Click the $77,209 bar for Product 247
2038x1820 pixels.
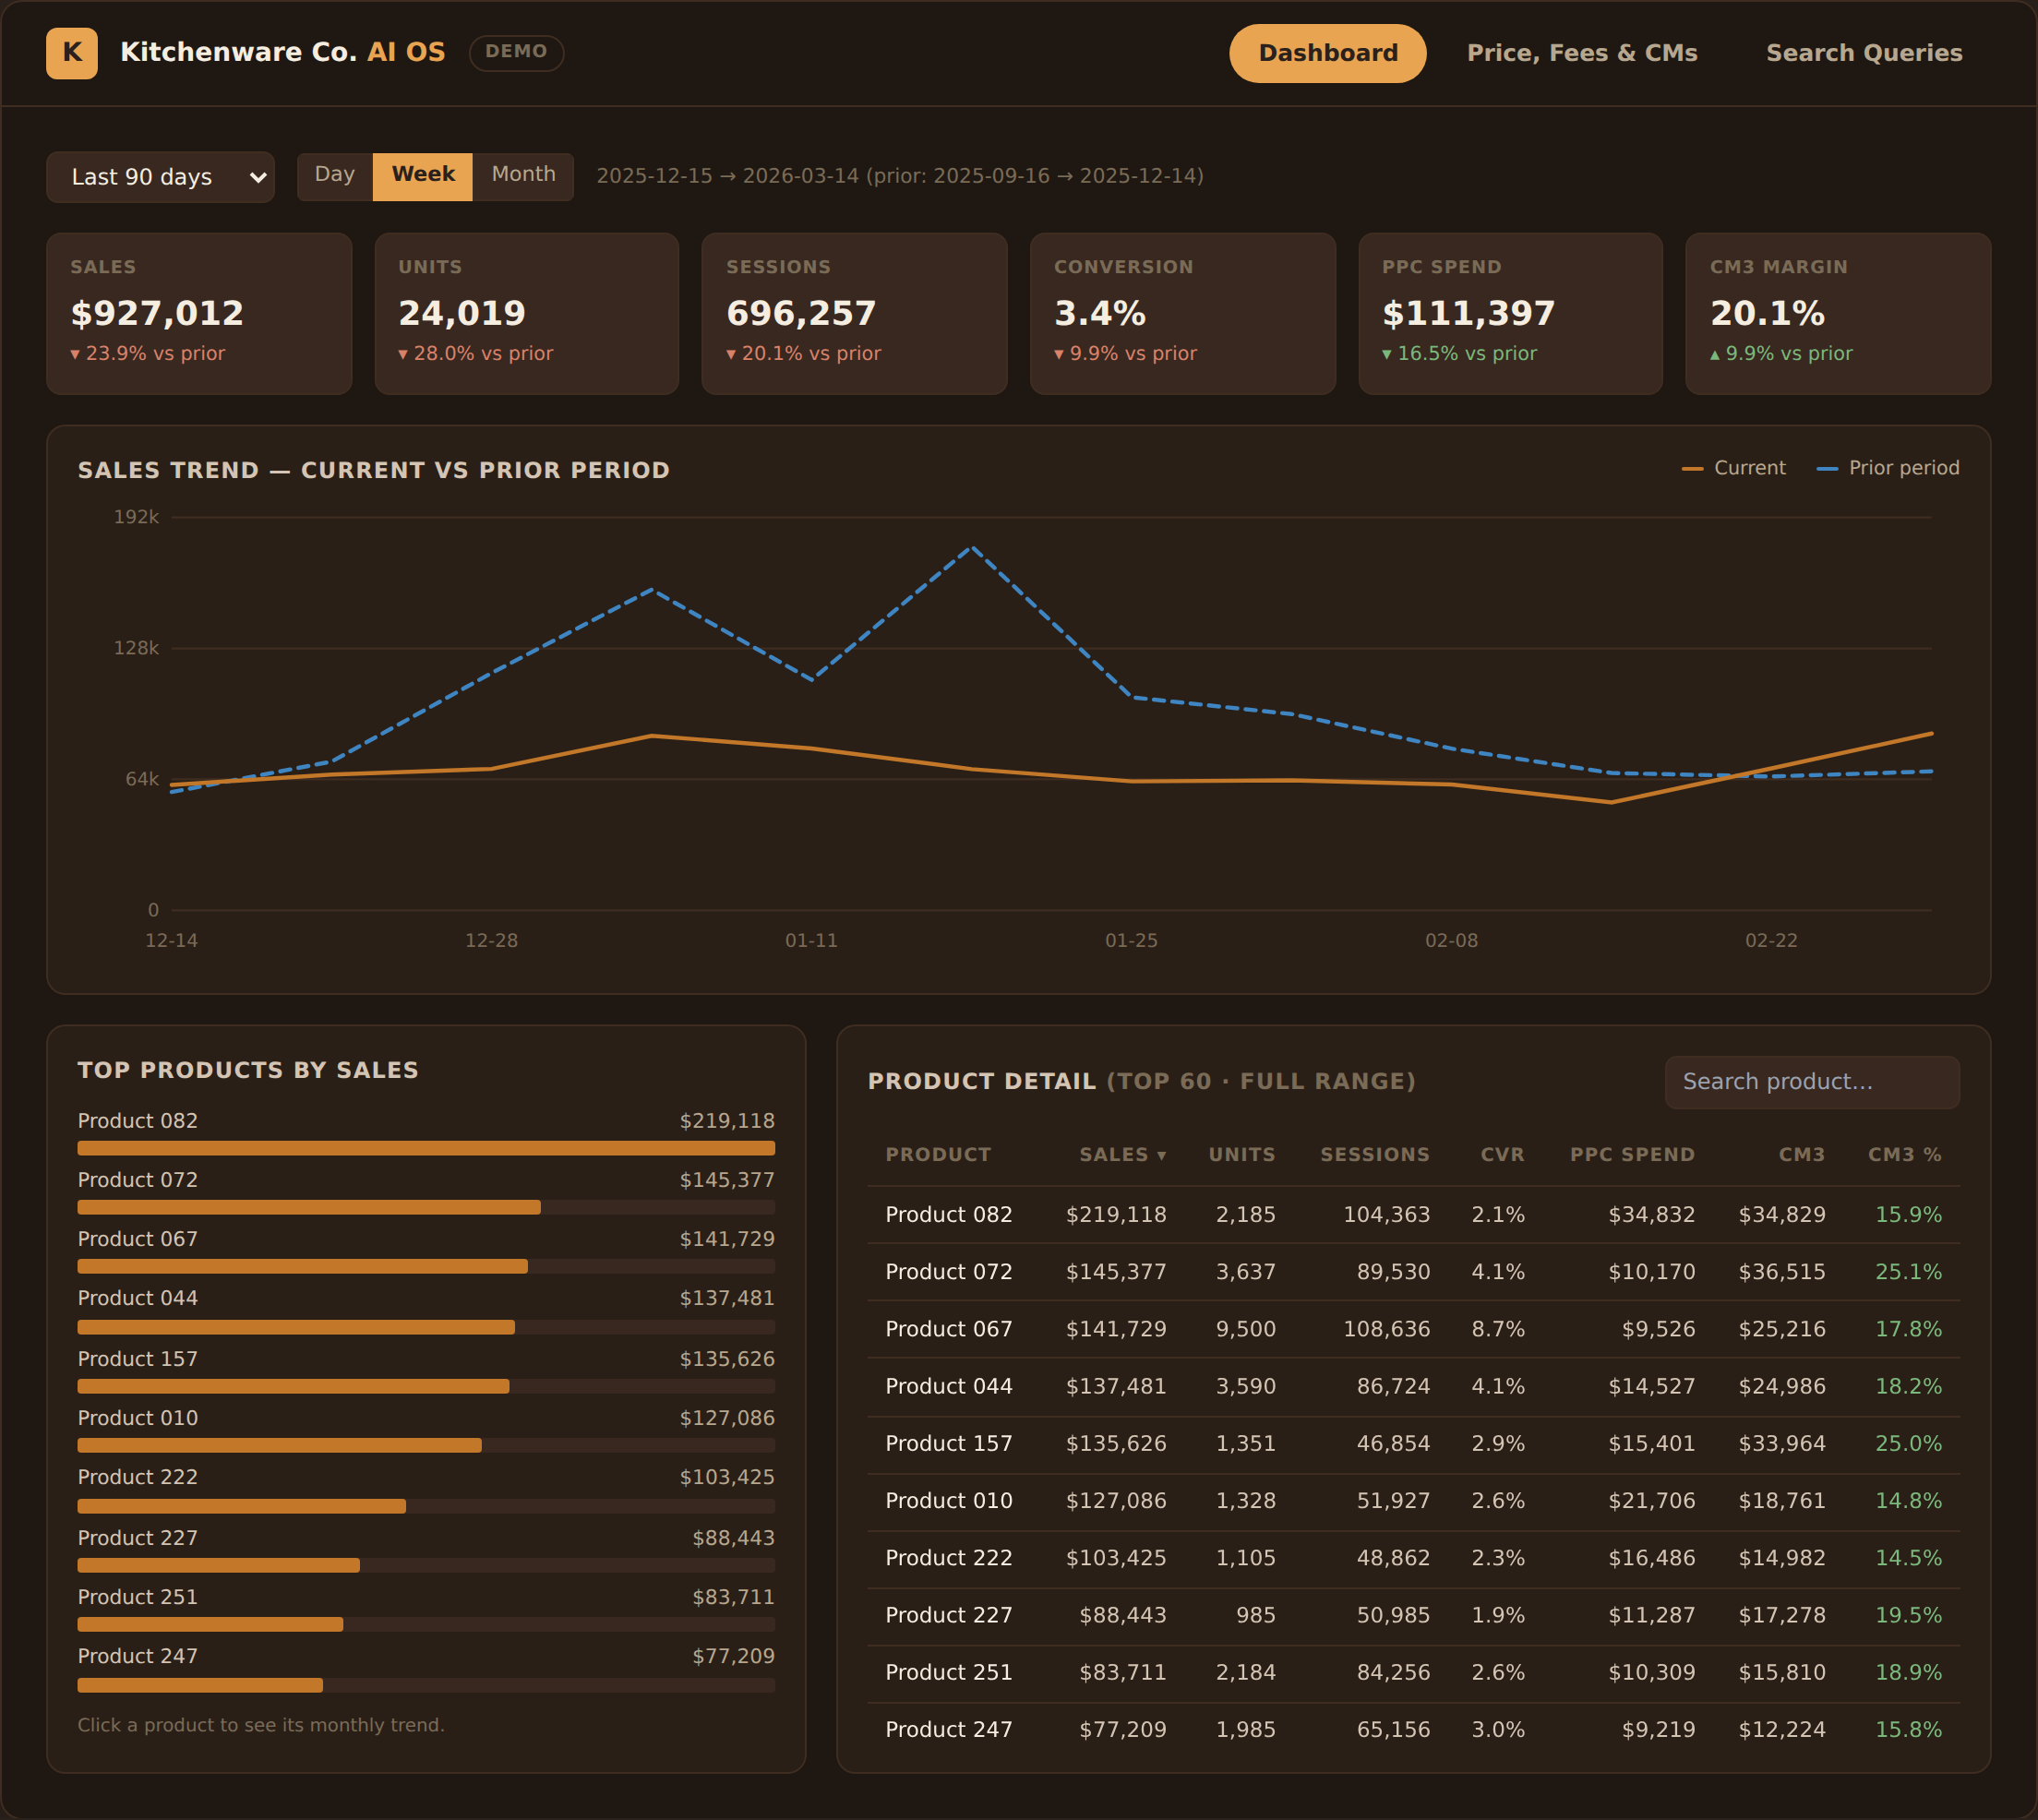200,1685
